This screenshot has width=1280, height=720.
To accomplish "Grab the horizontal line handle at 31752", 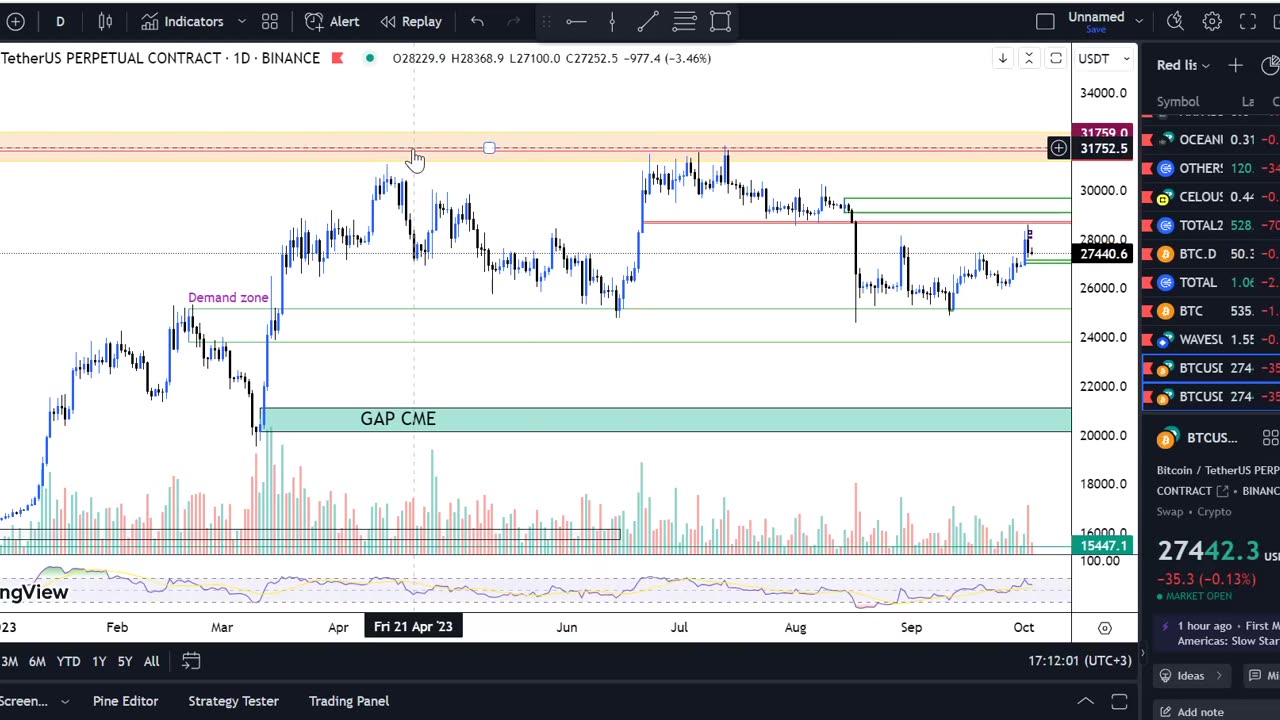I will [x=489, y=148].
